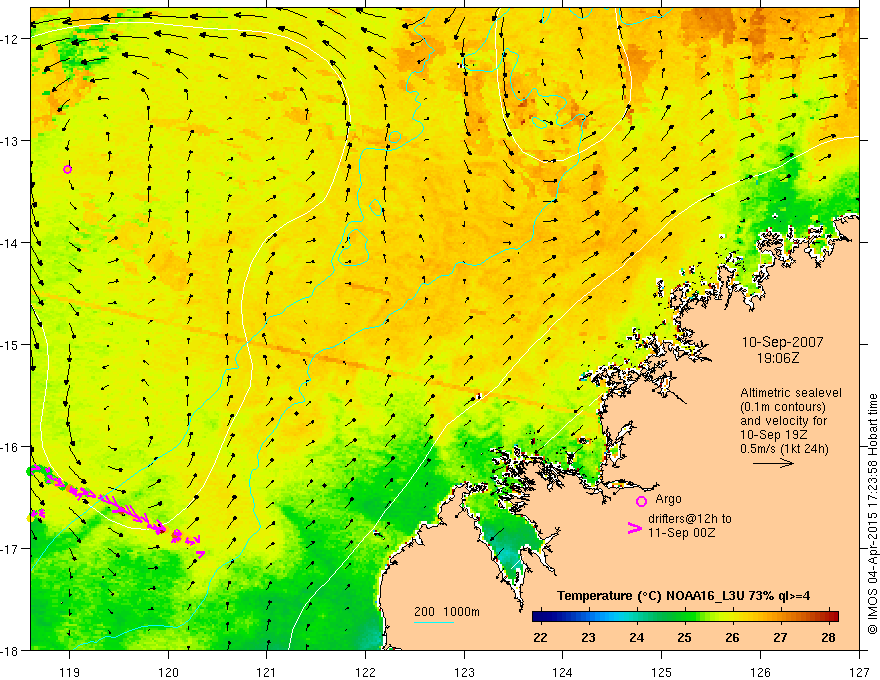Click color bar tick label 28
880x680 pixels.
click(828, 637)
